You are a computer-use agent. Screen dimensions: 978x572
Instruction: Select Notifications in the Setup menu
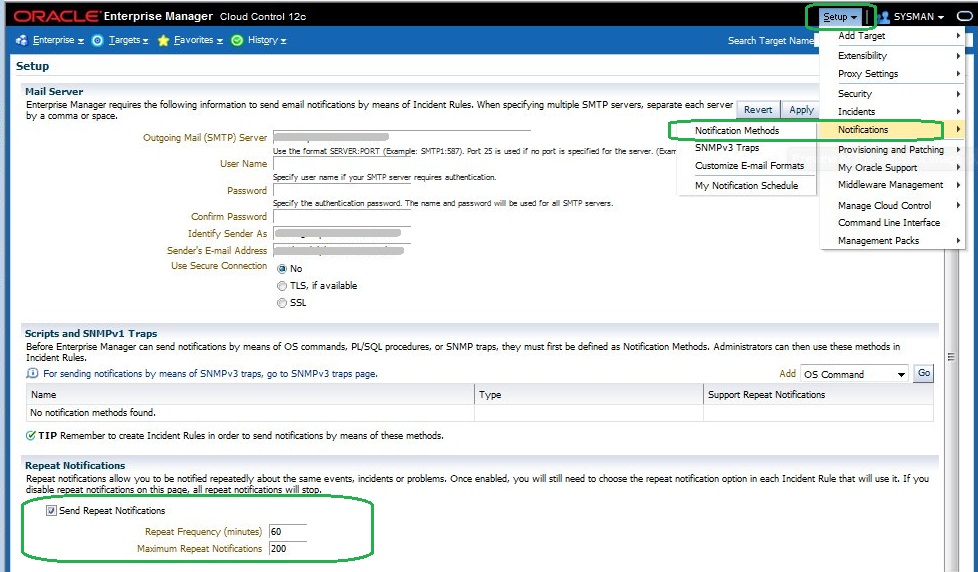coord(892,130)
